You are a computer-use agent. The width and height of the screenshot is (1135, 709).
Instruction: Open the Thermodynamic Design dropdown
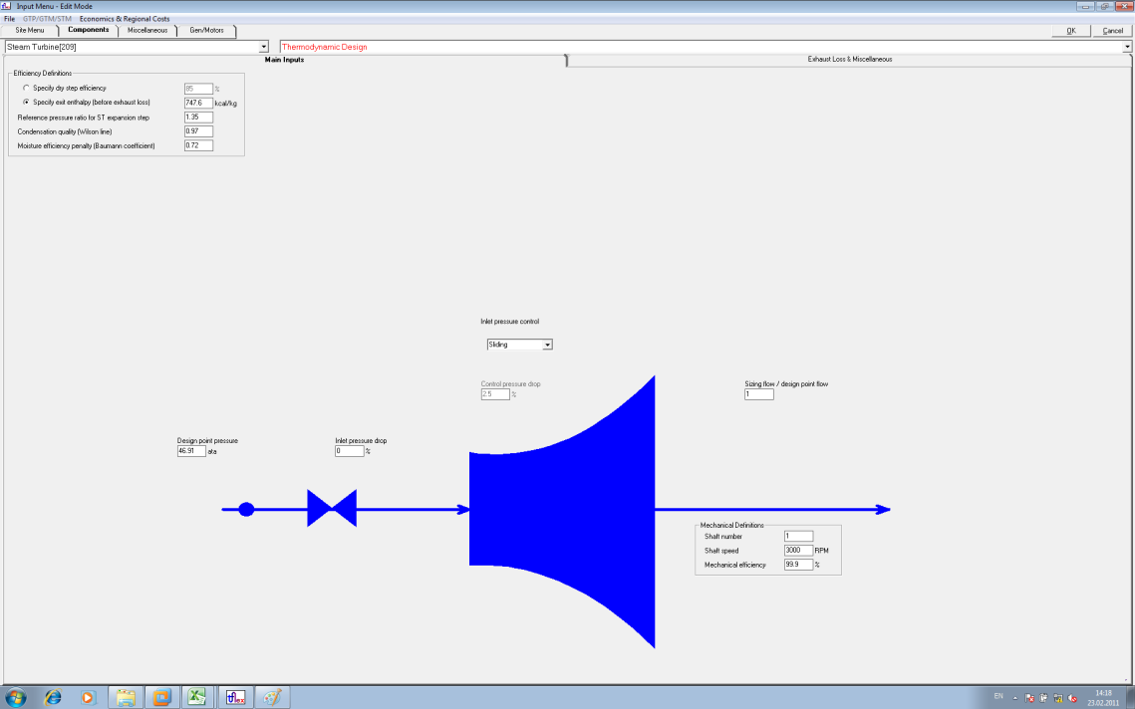[1127, 47]
